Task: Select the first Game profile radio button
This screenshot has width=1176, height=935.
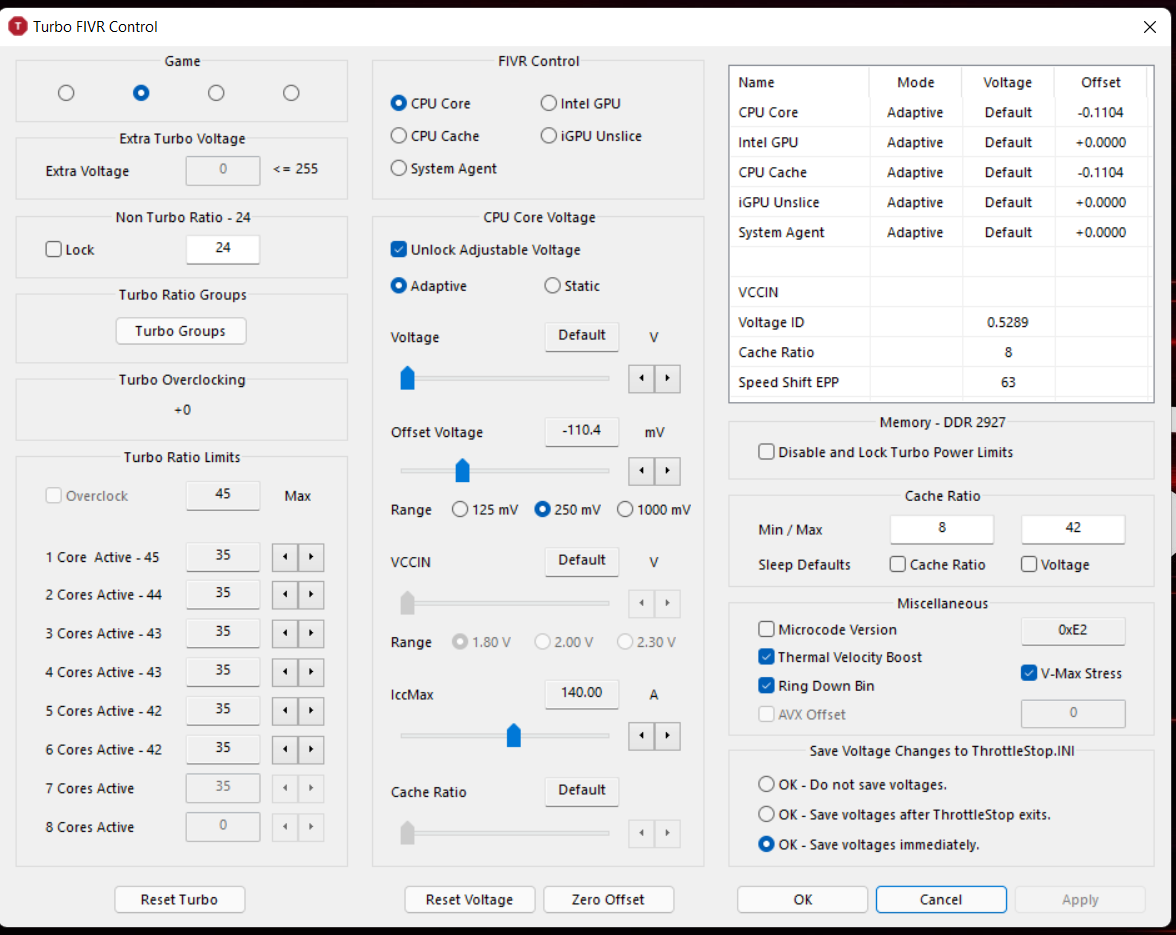Action: [66, 93]
